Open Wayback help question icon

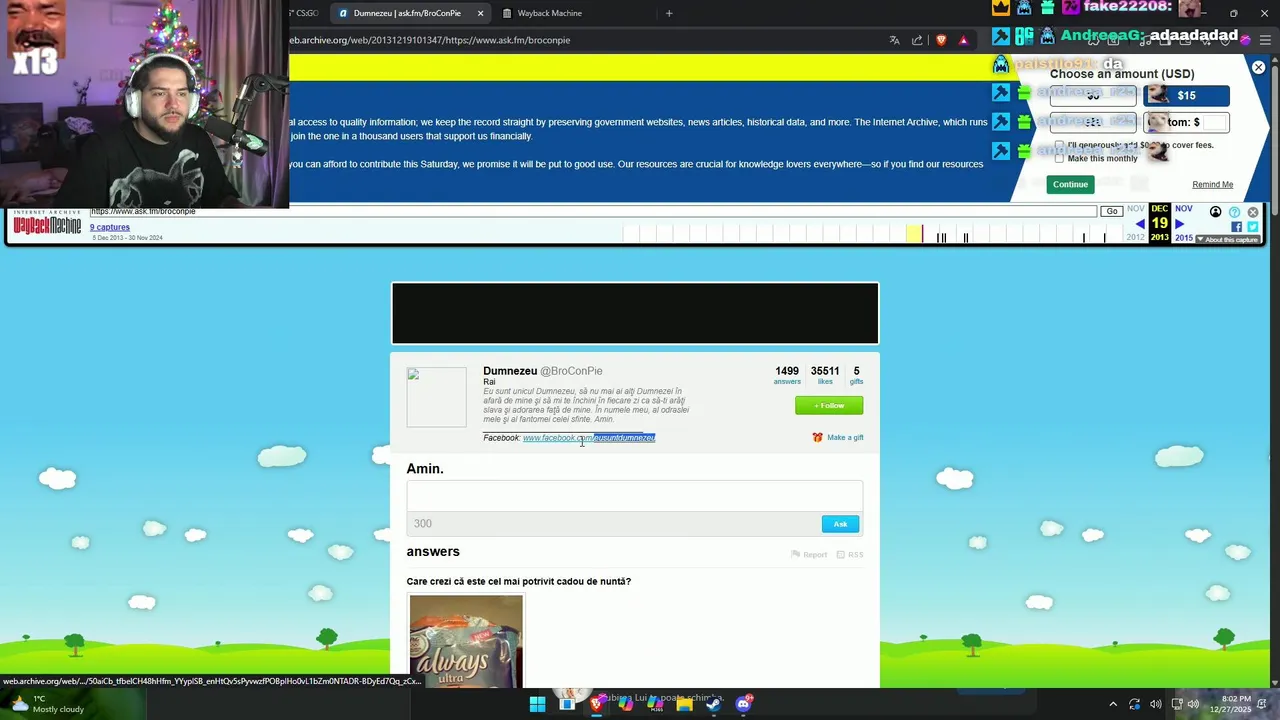pos(1234,212)
